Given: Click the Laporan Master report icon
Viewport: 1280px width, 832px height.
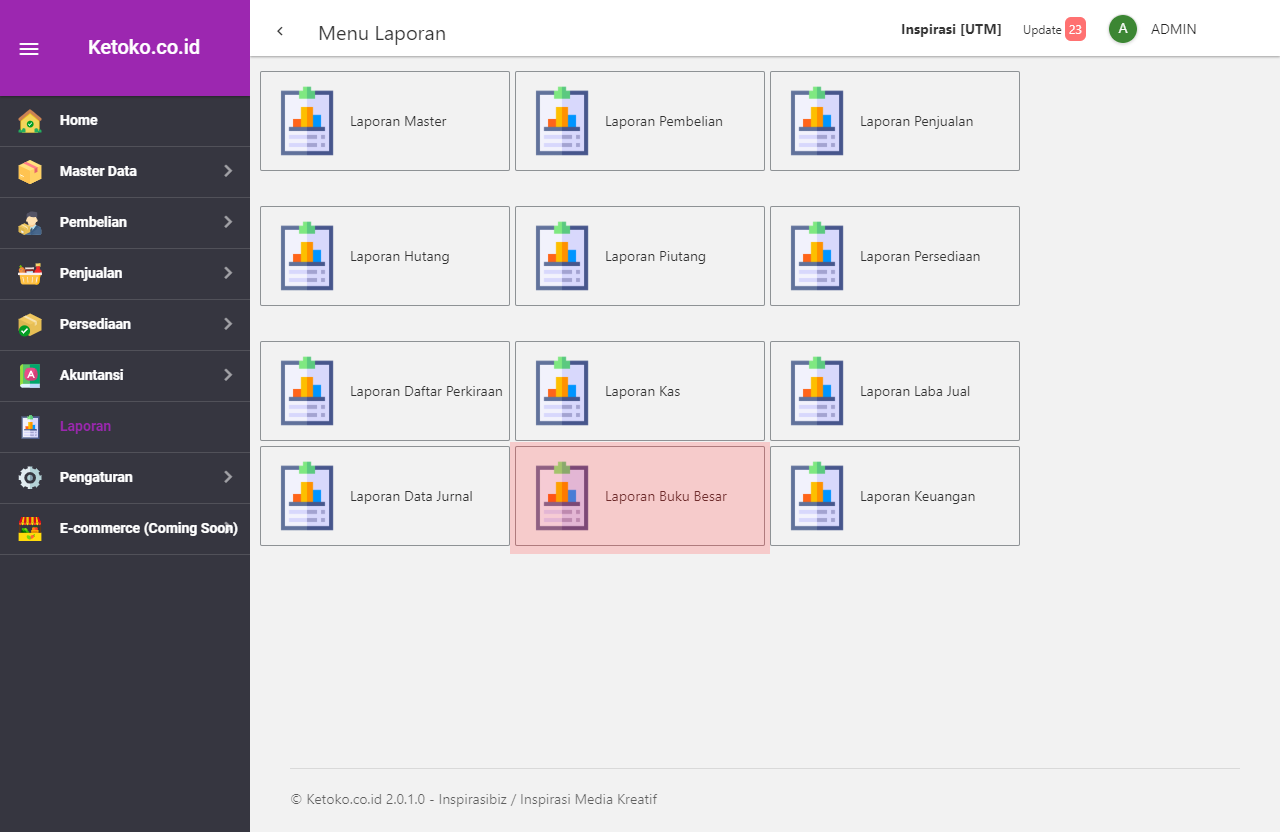Looking at the screenshot, I should click(307, 121).
